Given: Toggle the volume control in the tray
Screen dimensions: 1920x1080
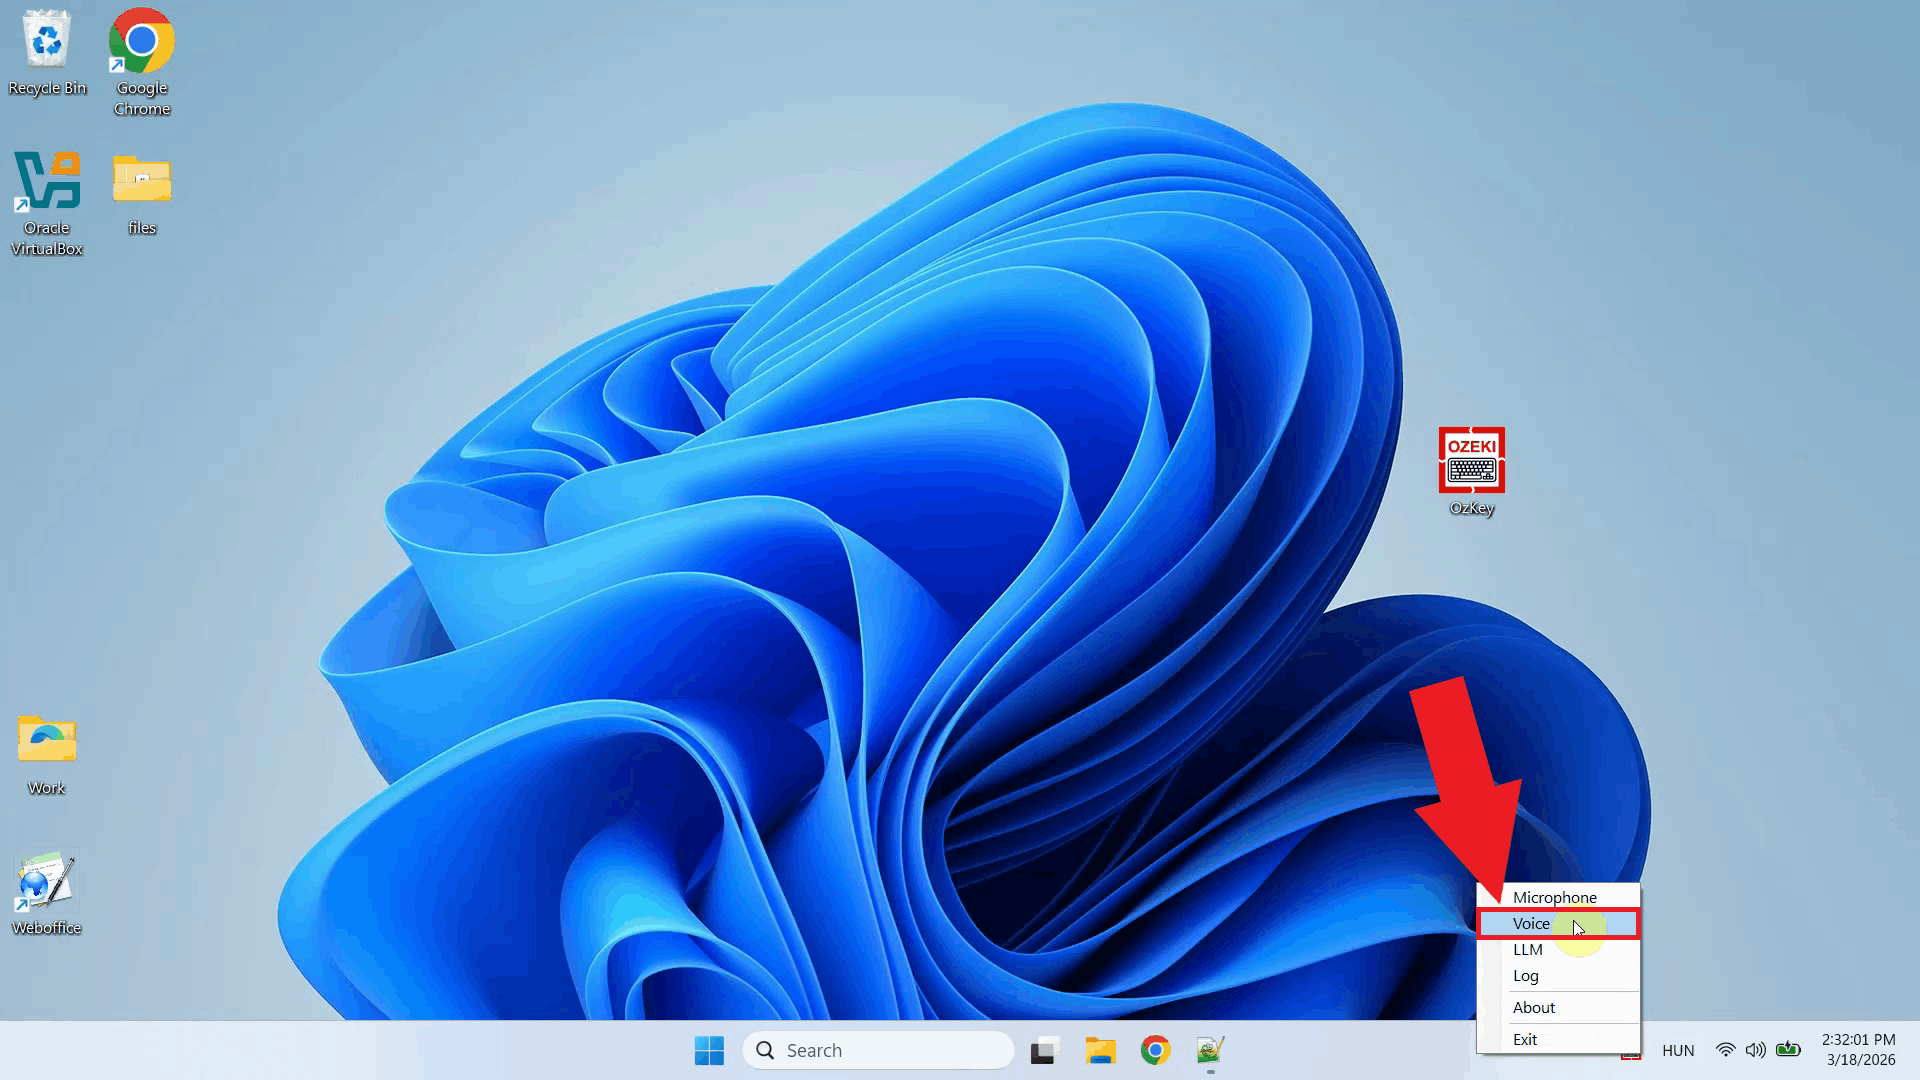Looking at the screenshot, I should tap(1756, 1050).
